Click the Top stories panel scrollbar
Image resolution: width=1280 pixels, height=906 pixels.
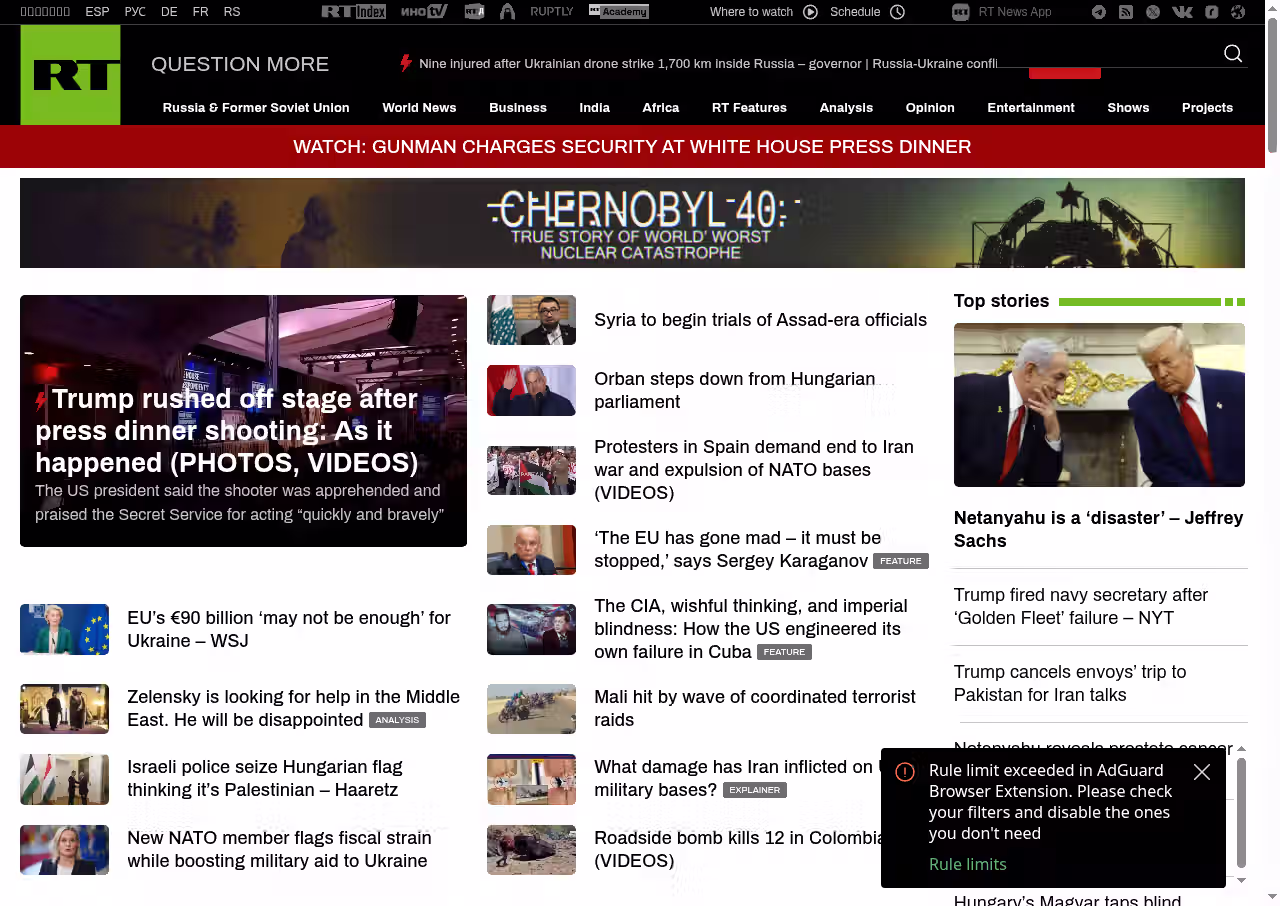click(x=1241, y=812)
